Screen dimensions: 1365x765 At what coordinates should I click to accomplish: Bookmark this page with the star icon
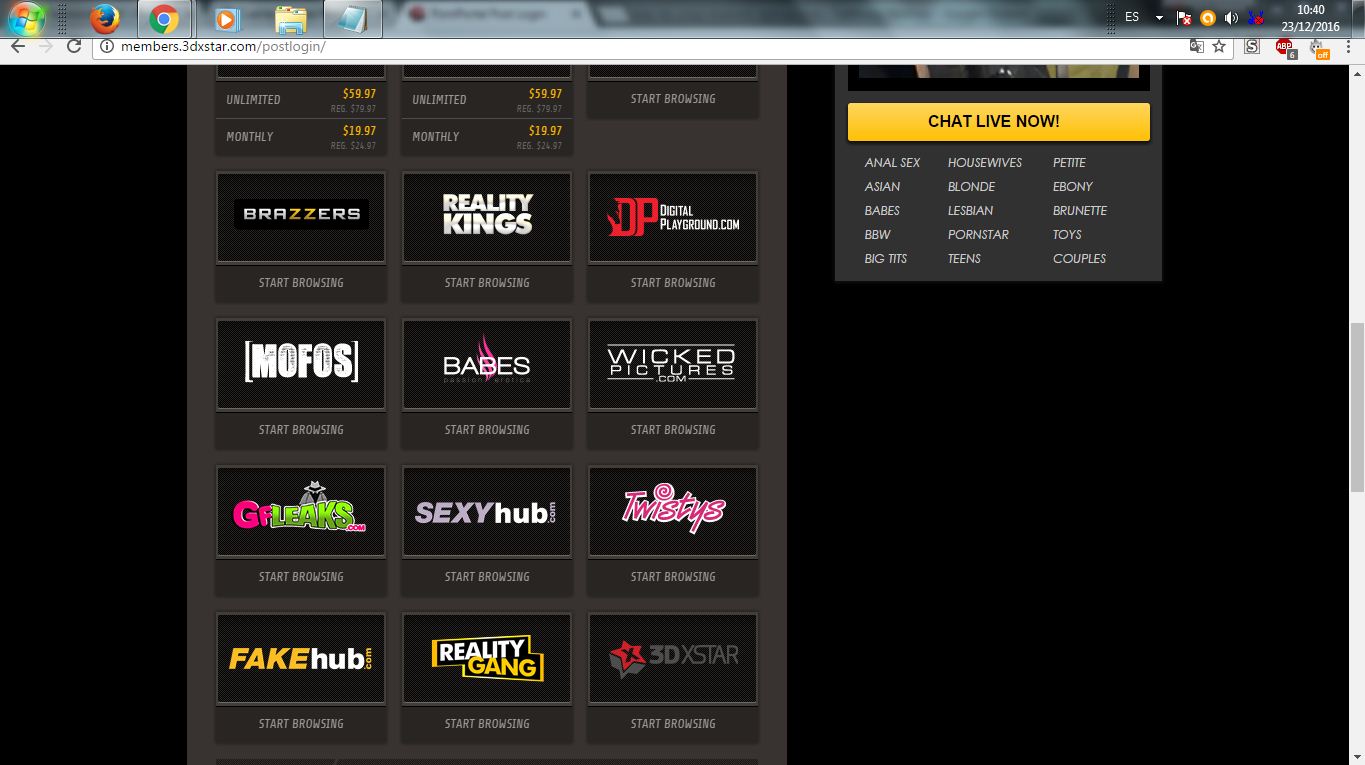point(1219,47)
